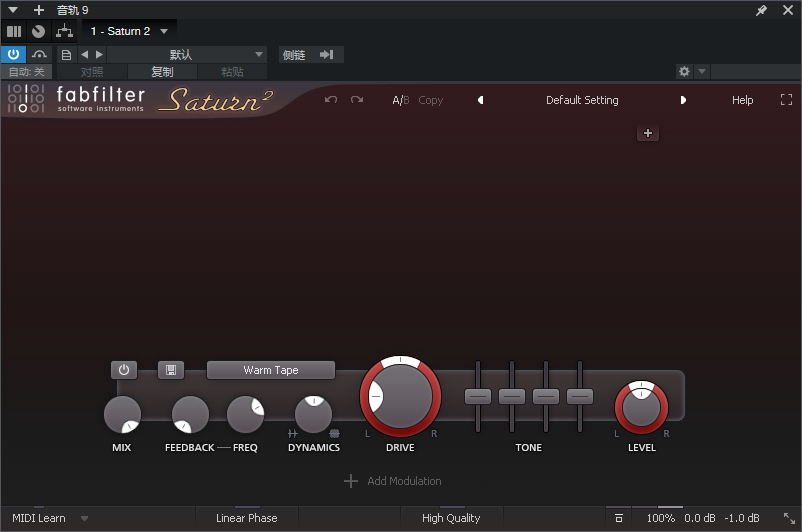
Task: Click the macro controls dial icon
Action: click(x=38, y=32)
